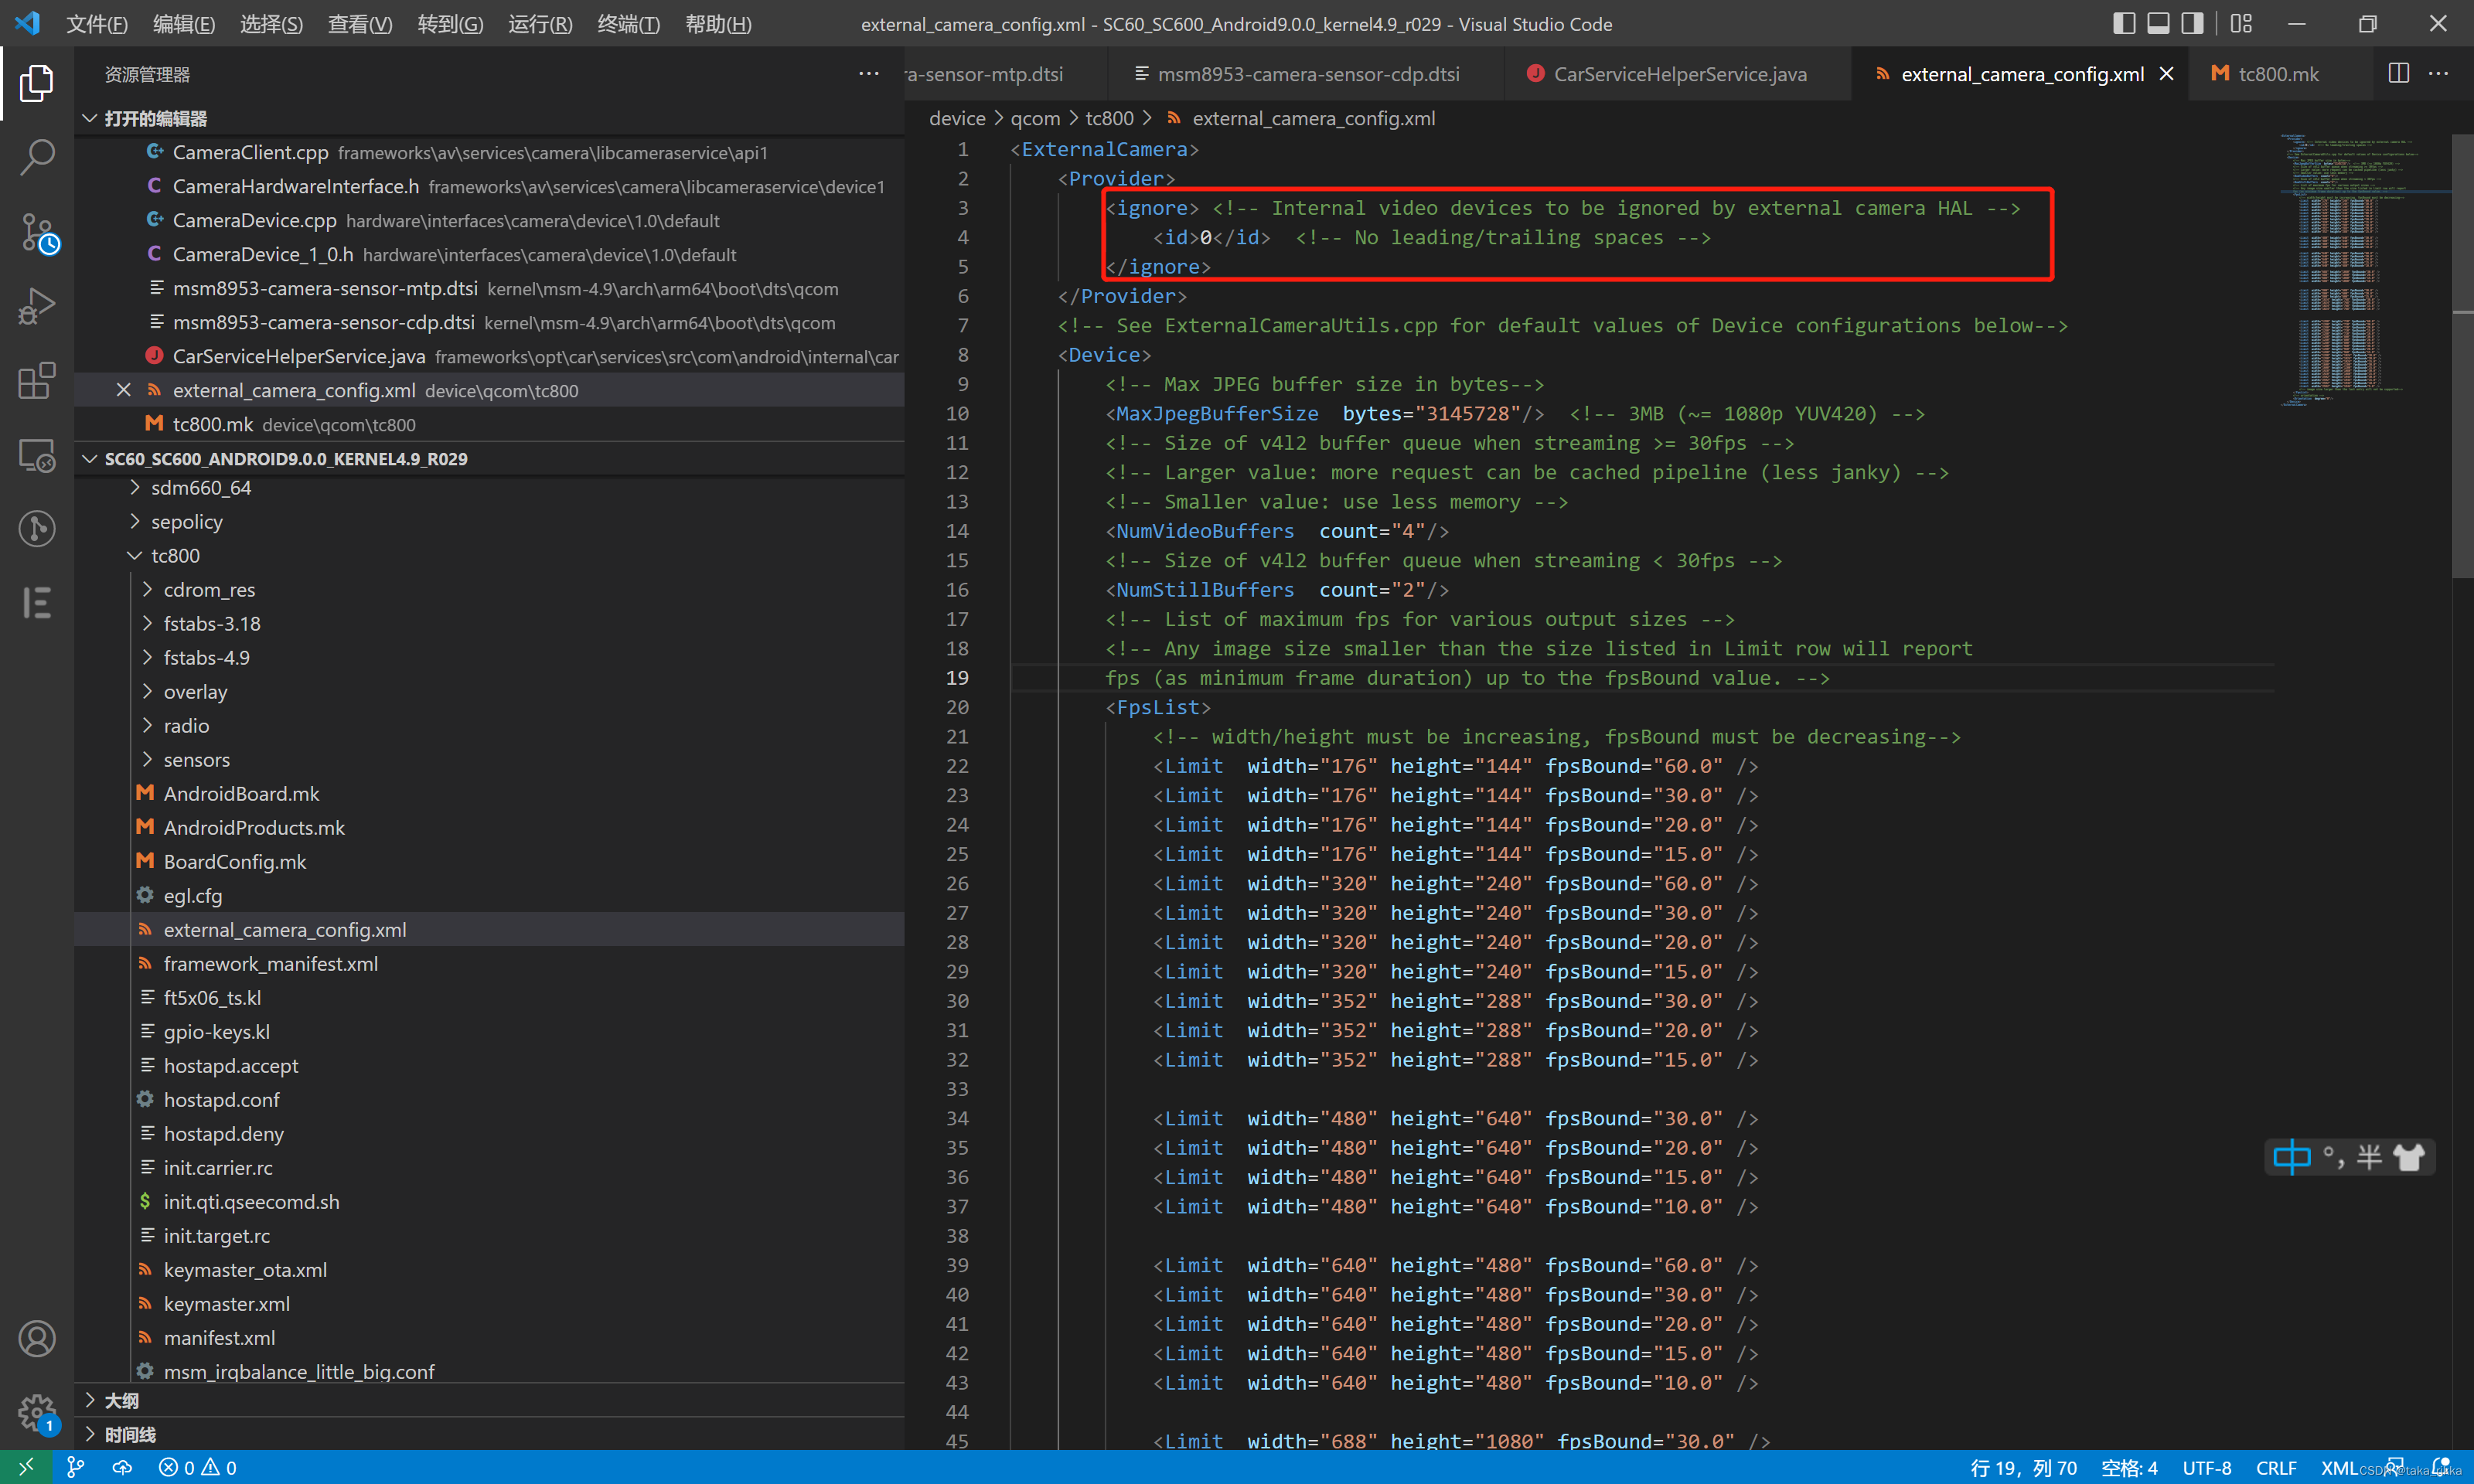This screenshot has height=1484, width=2474.
Task: Open the Source Control view
Action: [37, 232]
